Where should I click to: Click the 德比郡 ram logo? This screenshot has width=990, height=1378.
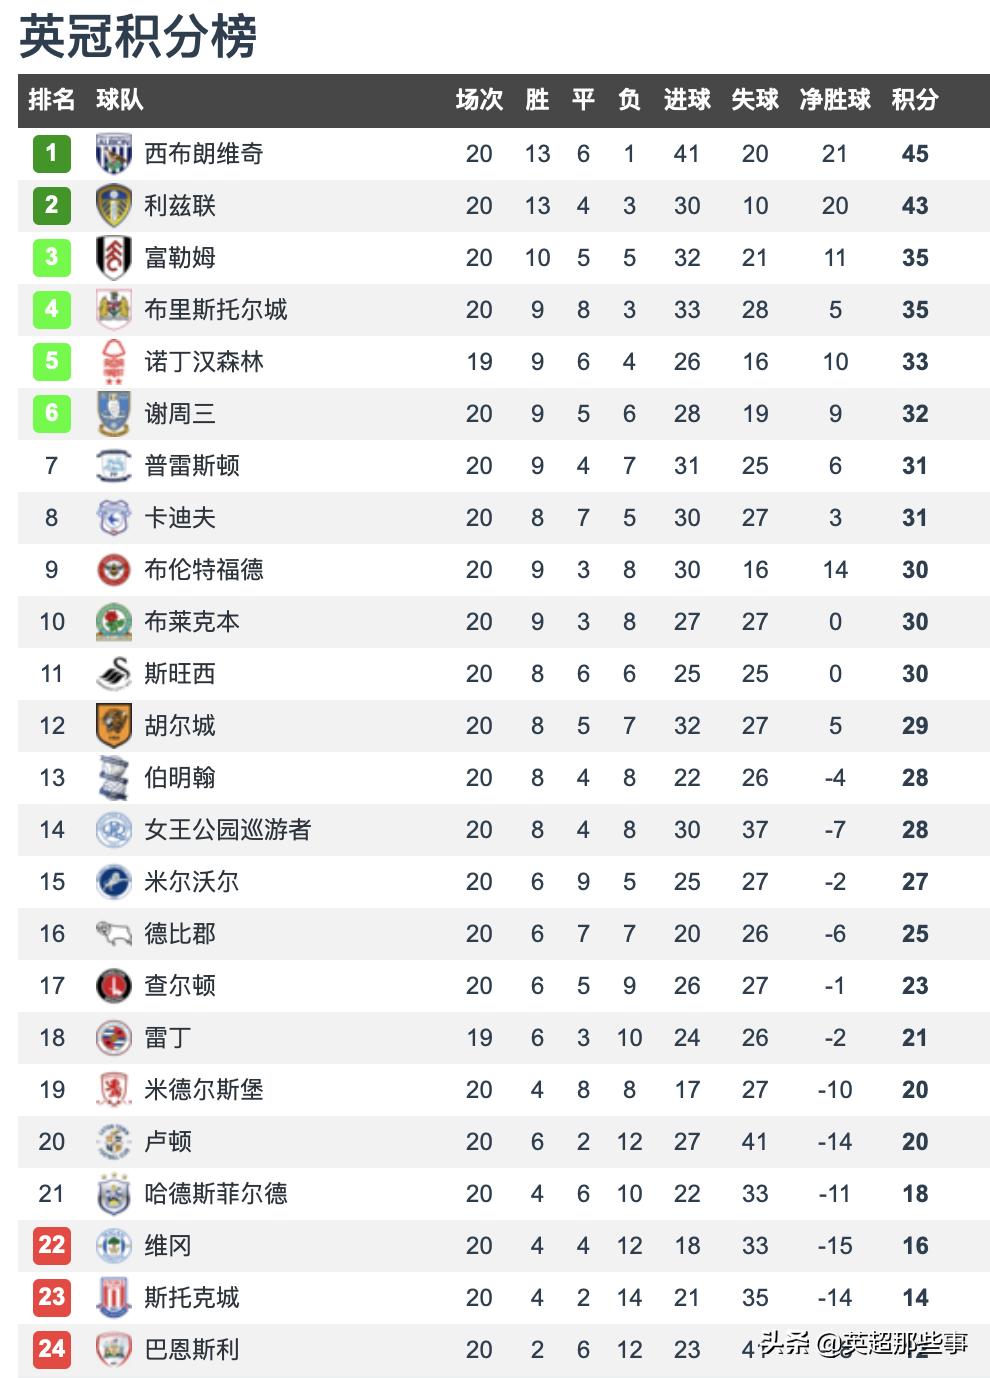(114, 934)
